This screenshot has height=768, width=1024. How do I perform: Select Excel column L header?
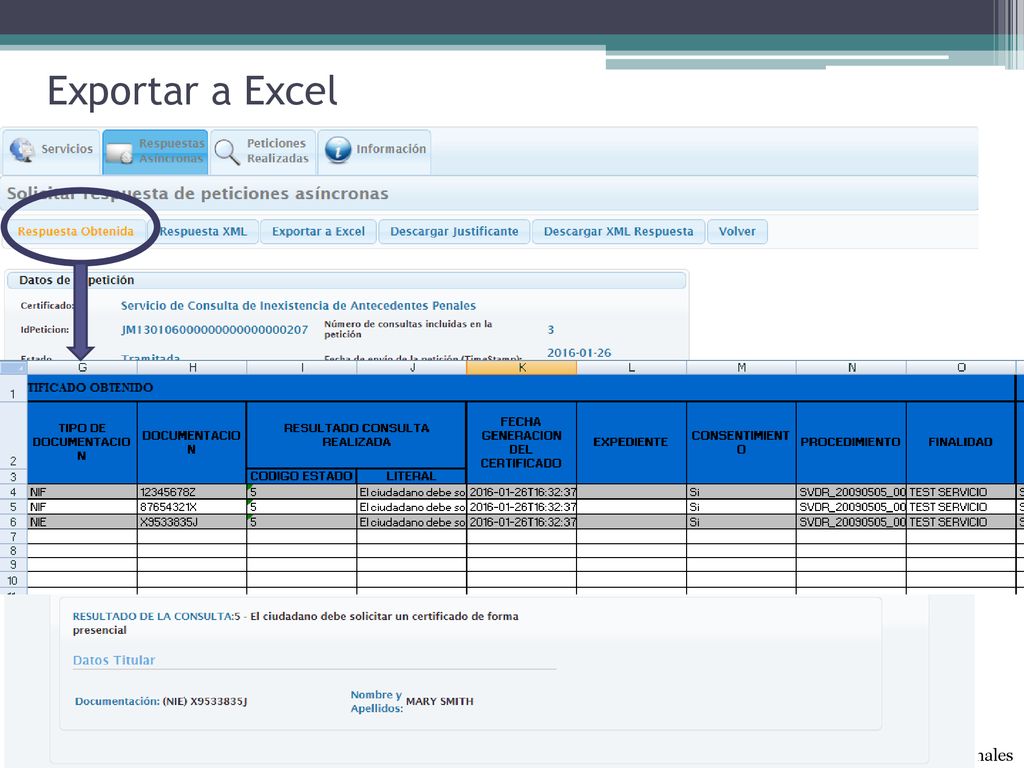click(632, 368)
